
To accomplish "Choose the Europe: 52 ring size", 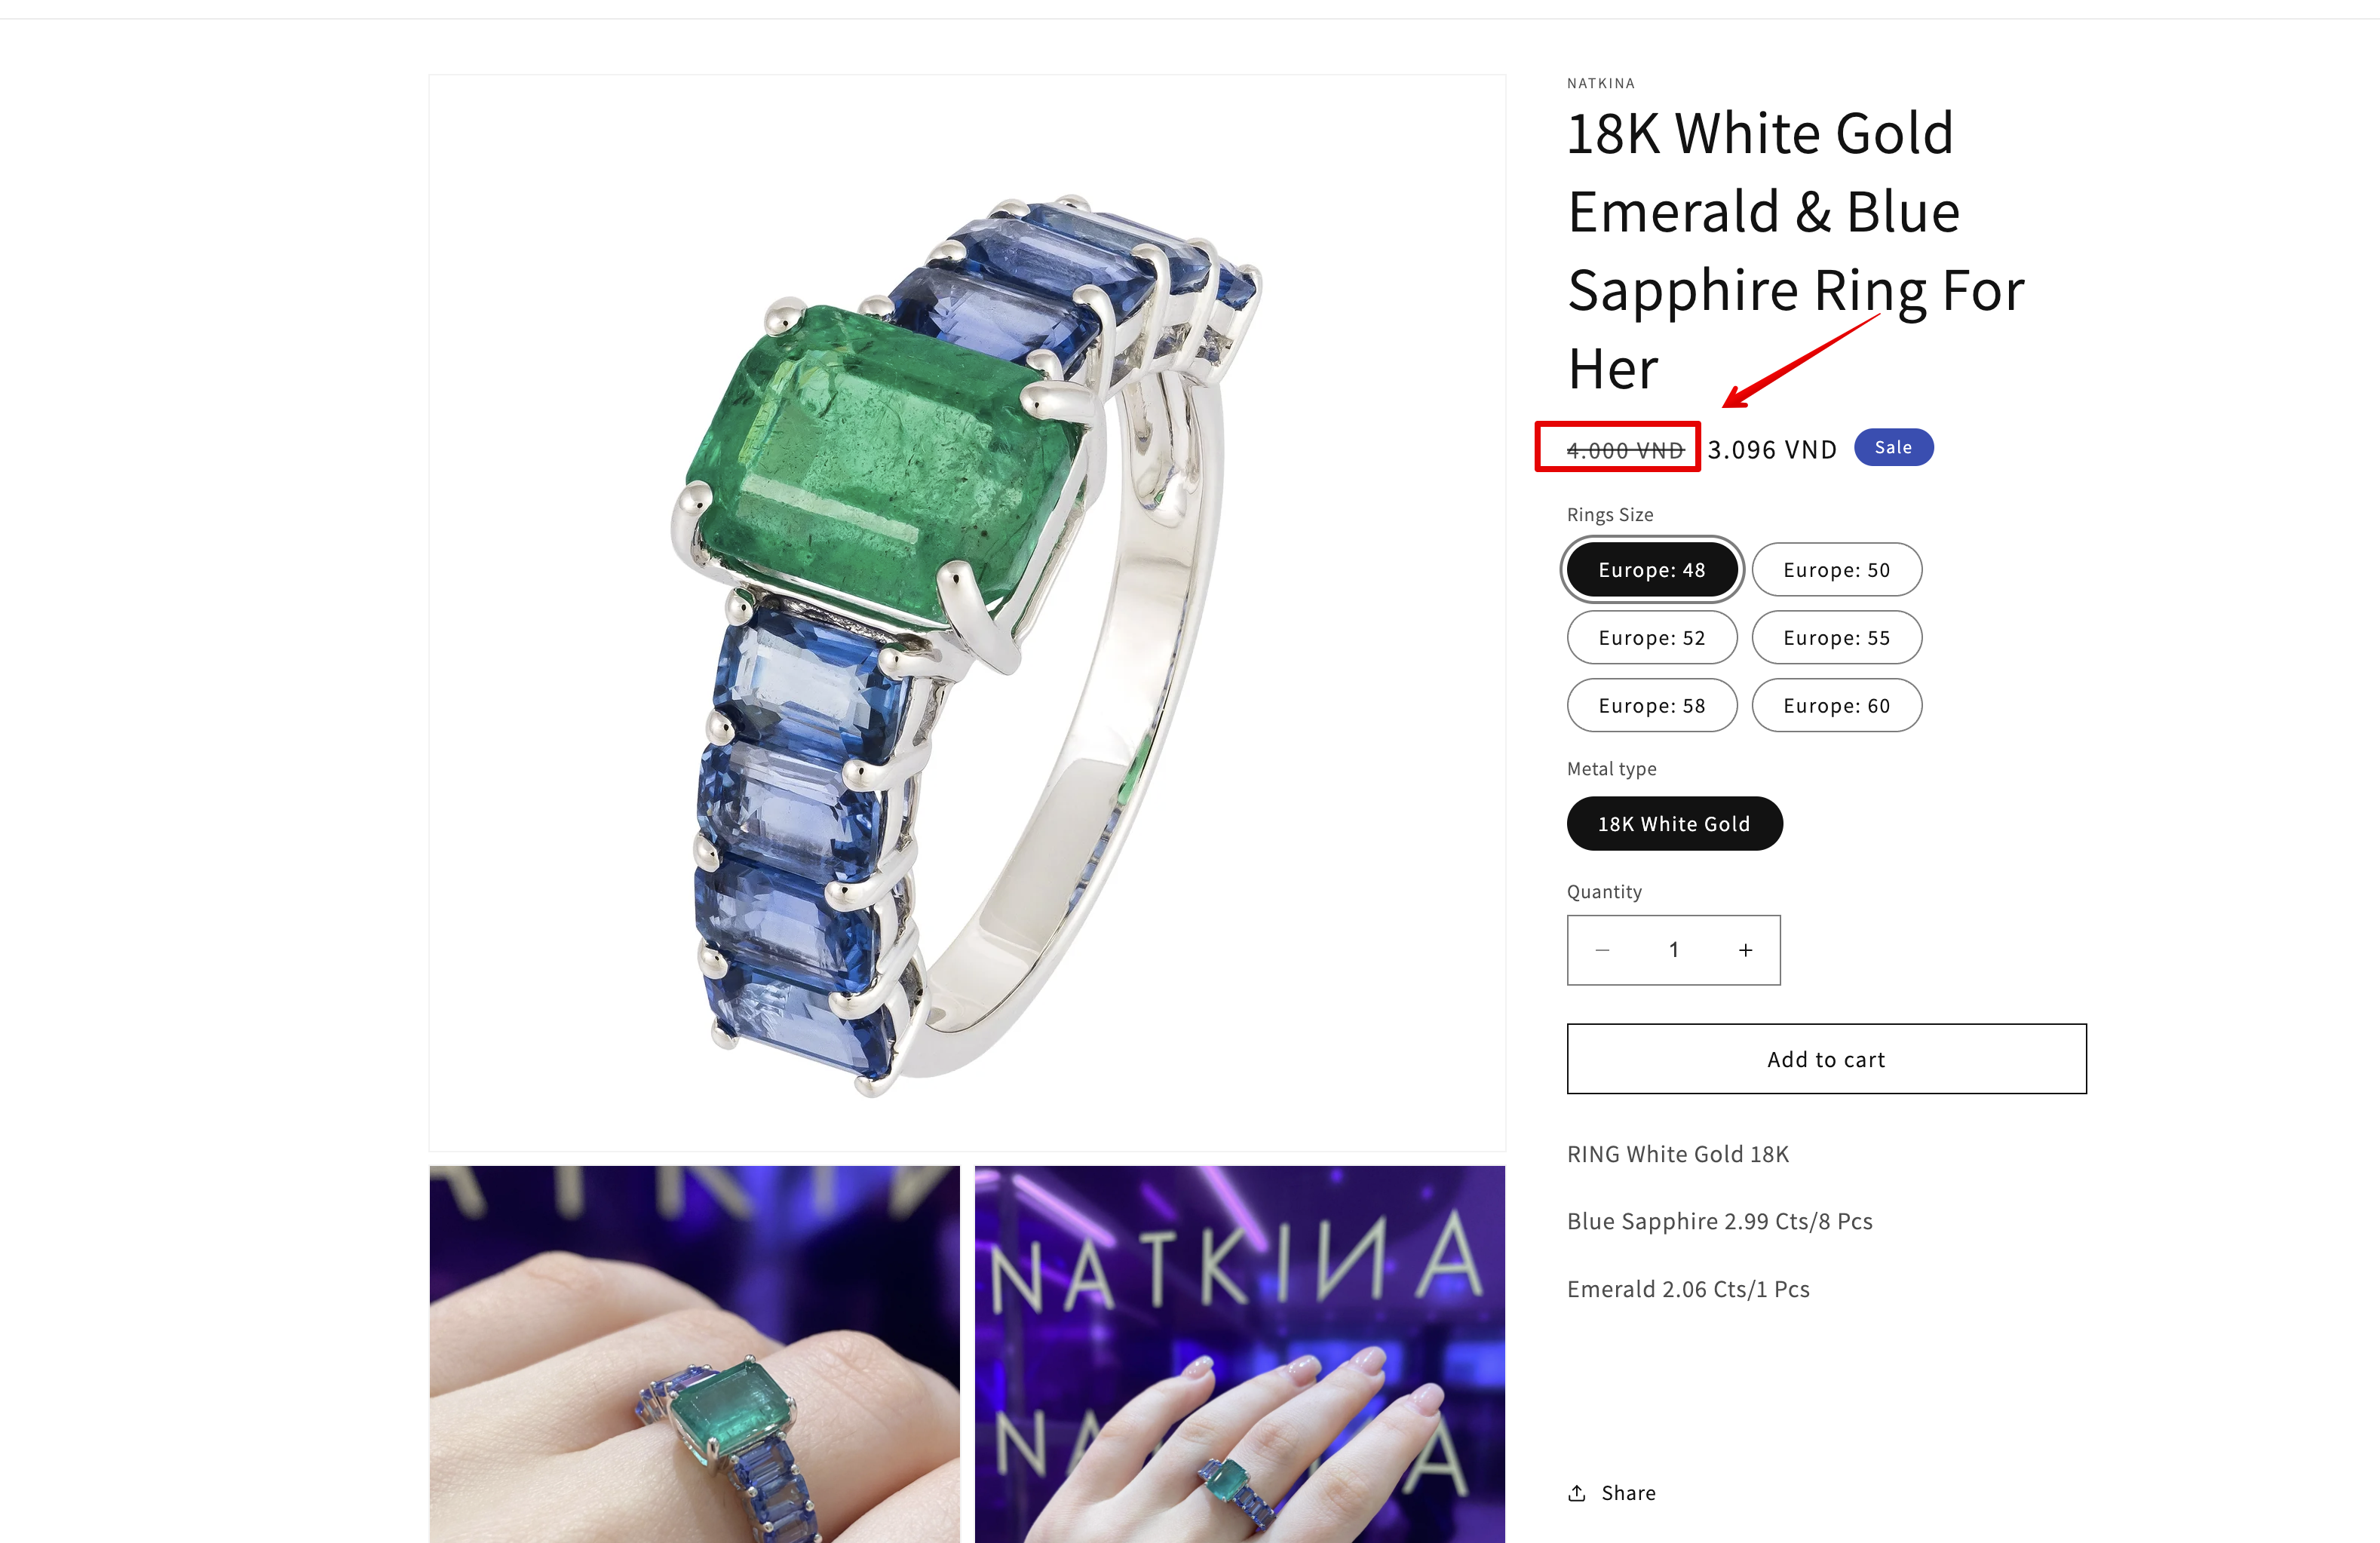I will pyautogui.click(x=1652, y=638).
